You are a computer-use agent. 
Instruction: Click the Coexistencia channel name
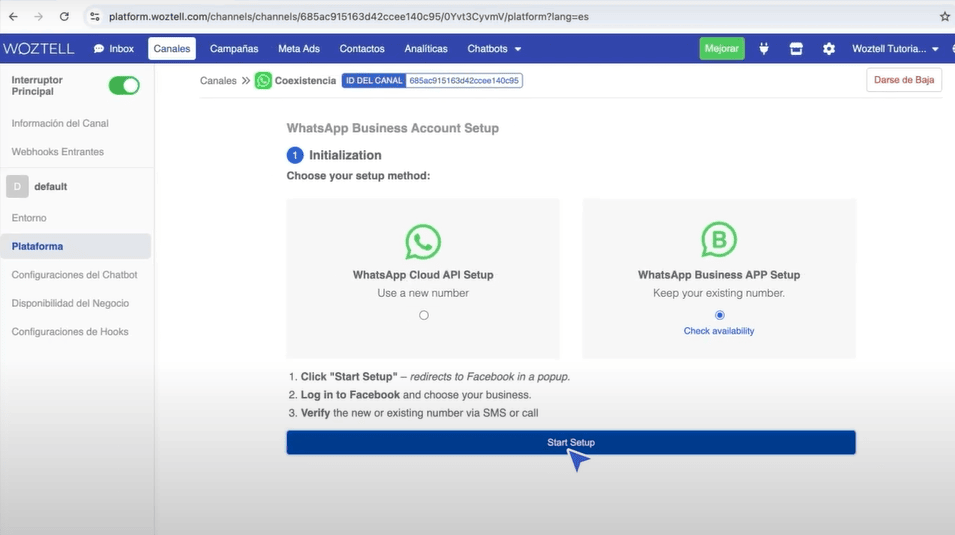click(305, 80)
